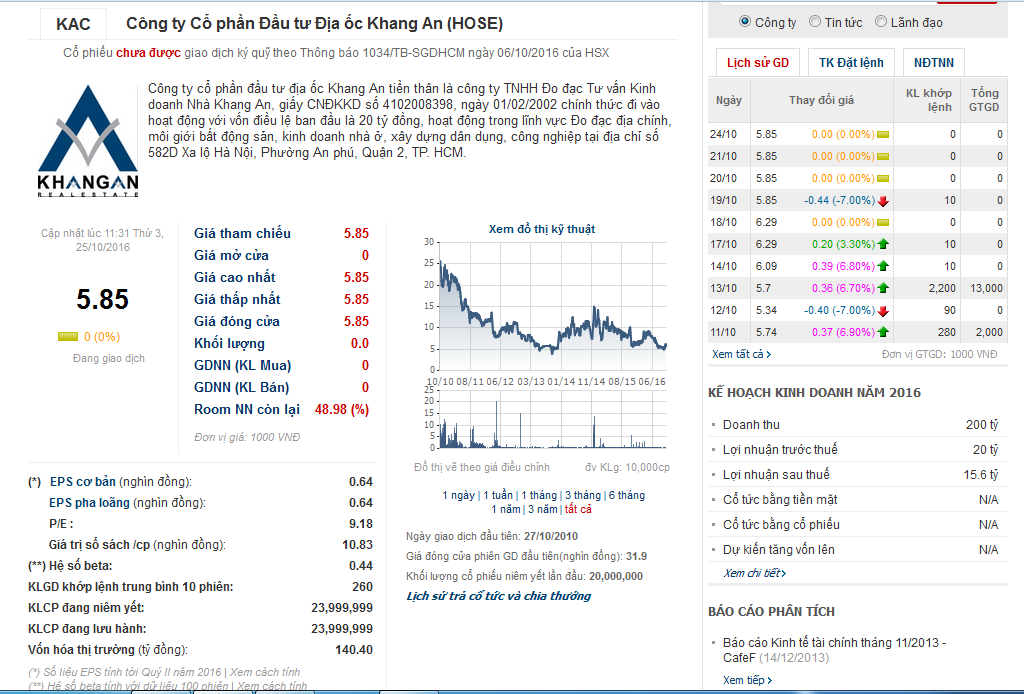
Task: Click the GDNN (KL Mua) label
Action: pos(242,365)
